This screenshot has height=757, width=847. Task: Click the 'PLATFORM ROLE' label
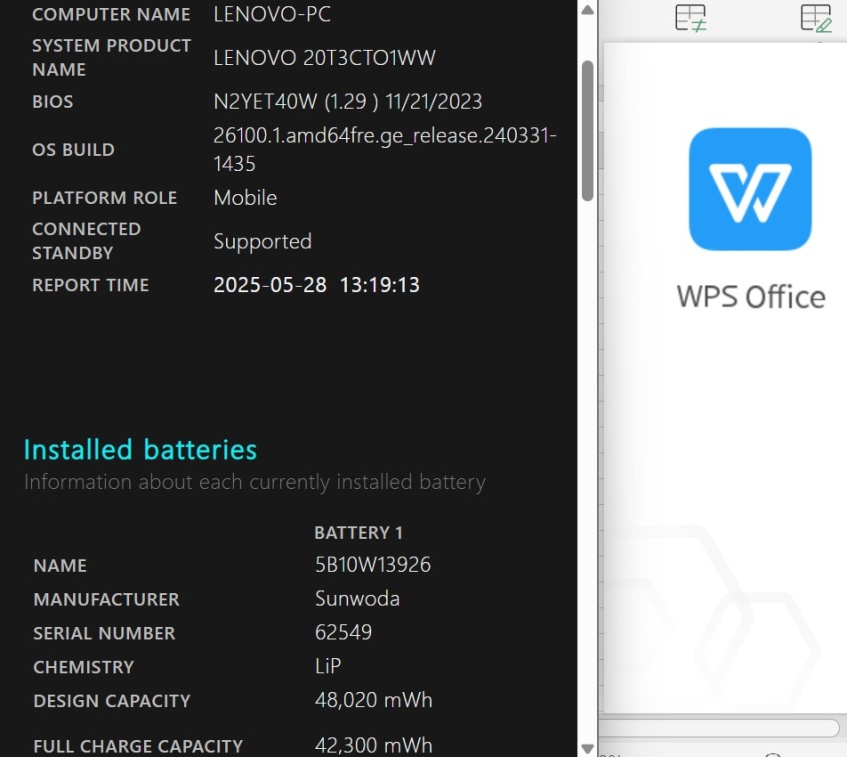[x=105, y=198]
